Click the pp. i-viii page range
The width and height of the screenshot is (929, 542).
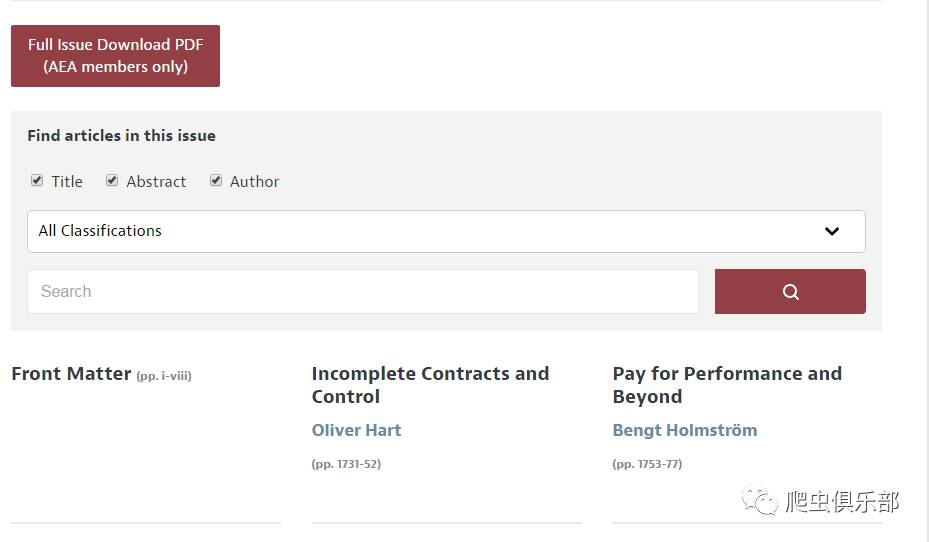coord(163,376)
